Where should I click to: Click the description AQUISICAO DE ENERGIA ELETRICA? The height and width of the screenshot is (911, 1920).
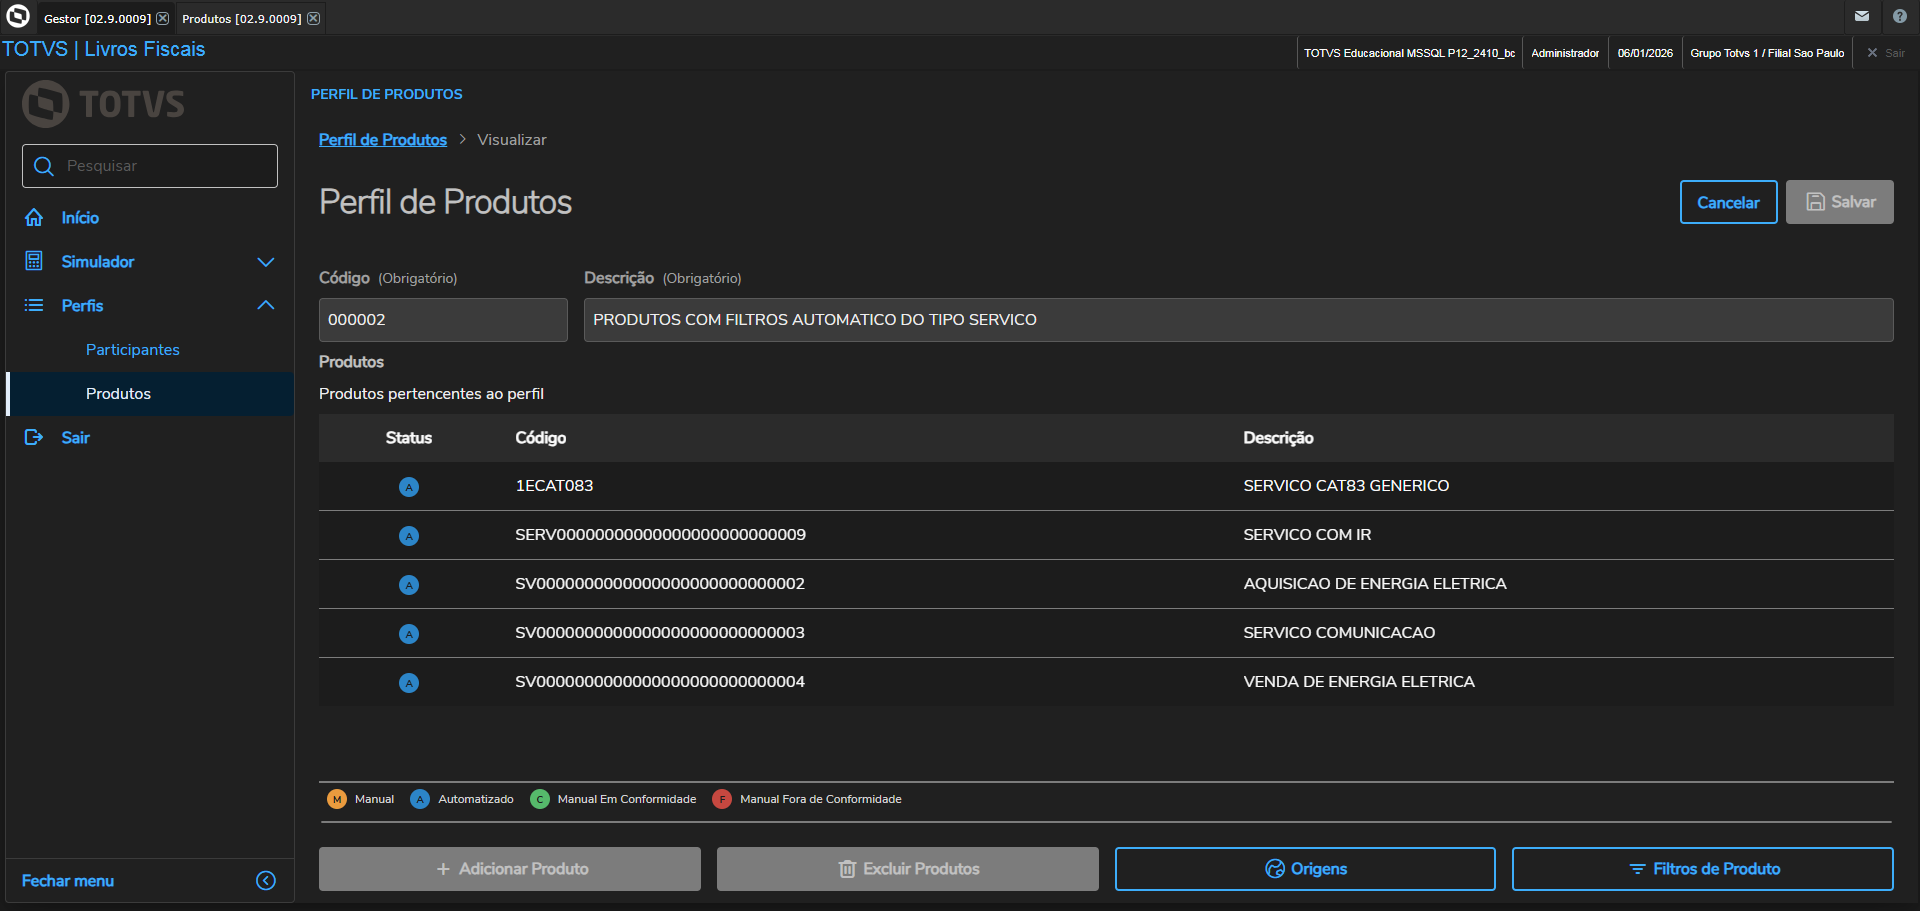[1375, 584]
